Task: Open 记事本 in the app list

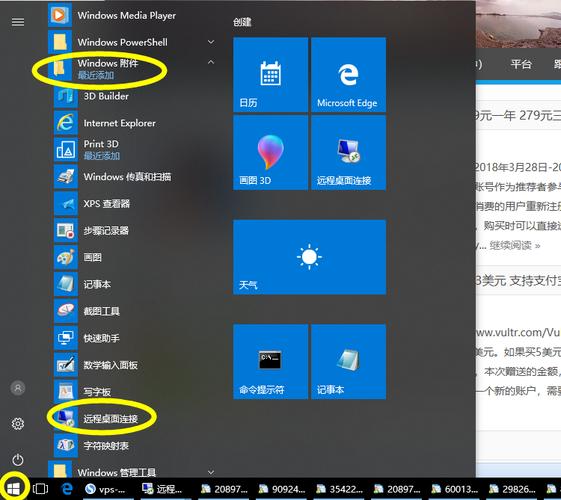Action: pos(136,284)
